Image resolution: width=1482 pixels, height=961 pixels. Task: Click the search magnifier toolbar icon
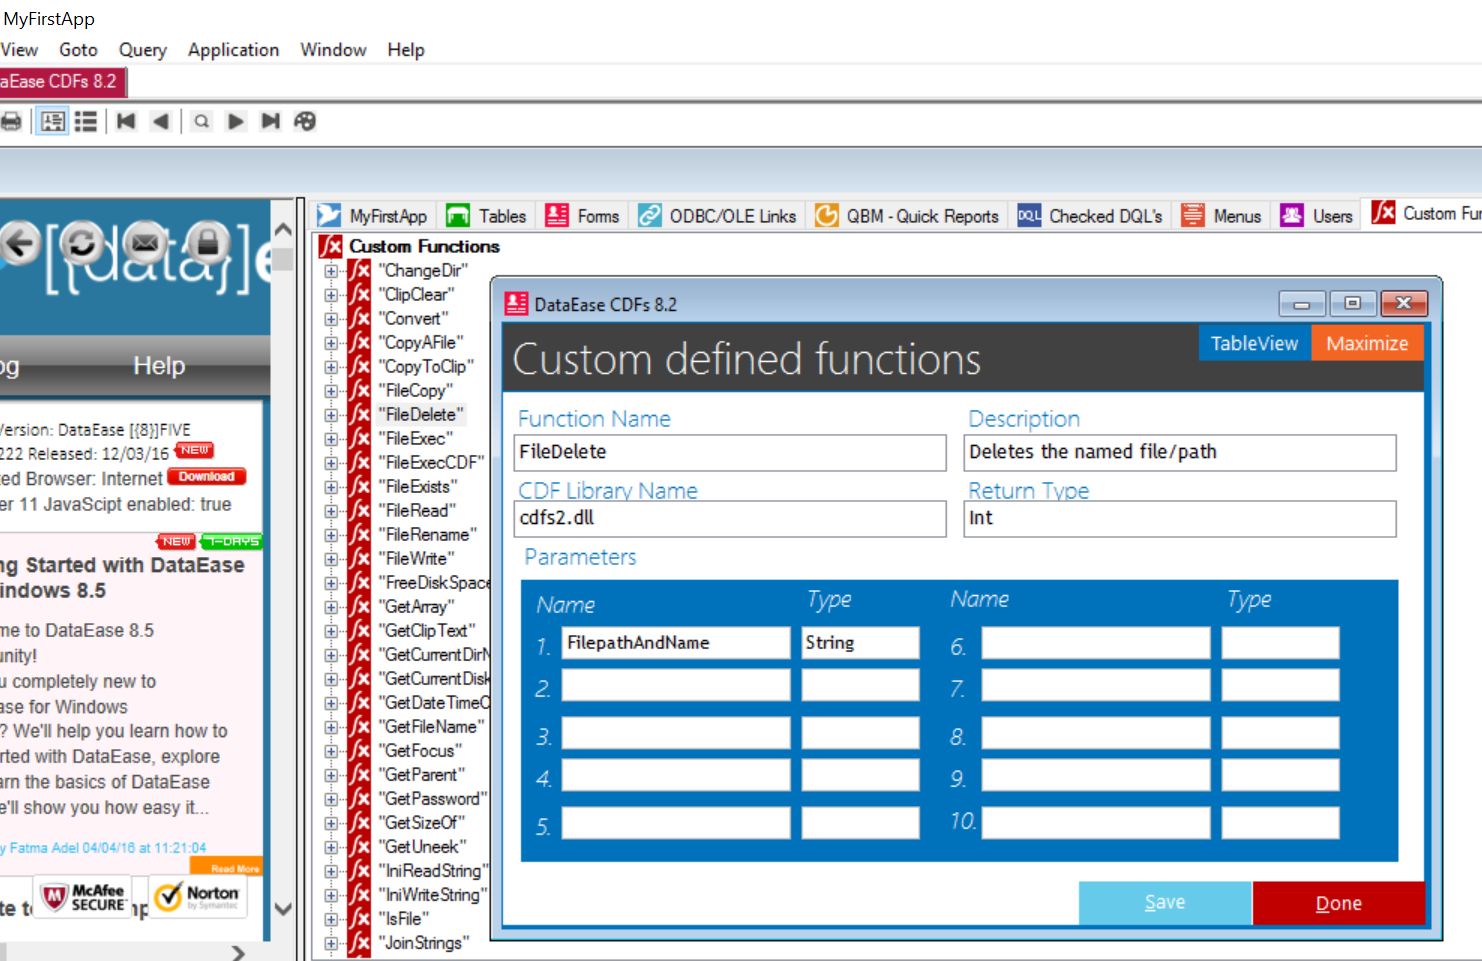(202, 121)
